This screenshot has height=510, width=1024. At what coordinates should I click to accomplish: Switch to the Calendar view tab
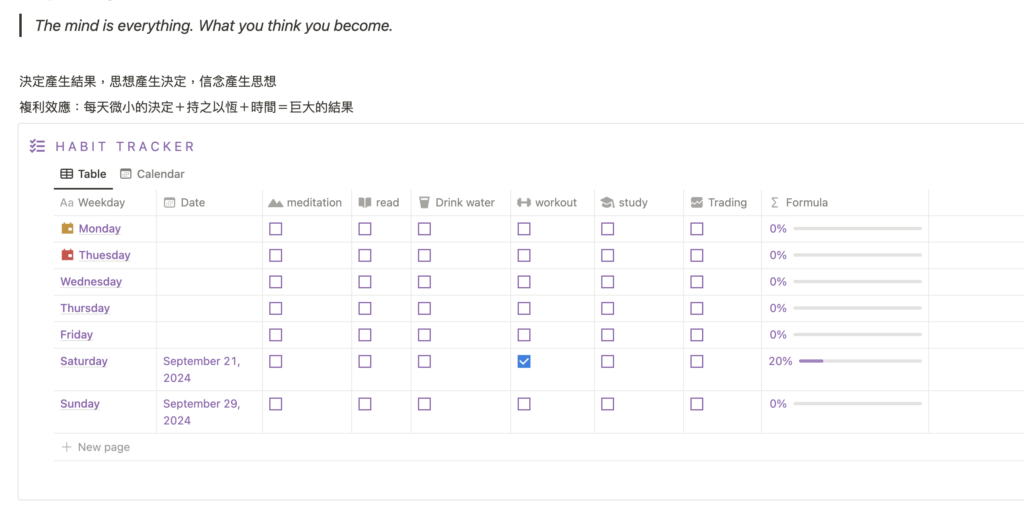pos(152,174)
